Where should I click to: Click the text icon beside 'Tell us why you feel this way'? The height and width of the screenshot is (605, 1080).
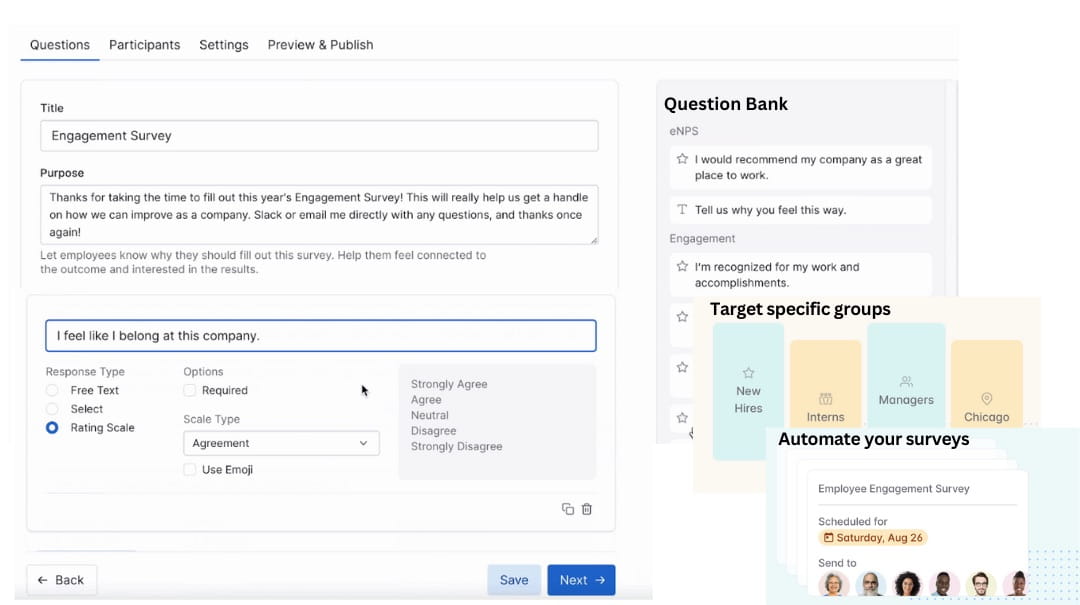(682, 209)
